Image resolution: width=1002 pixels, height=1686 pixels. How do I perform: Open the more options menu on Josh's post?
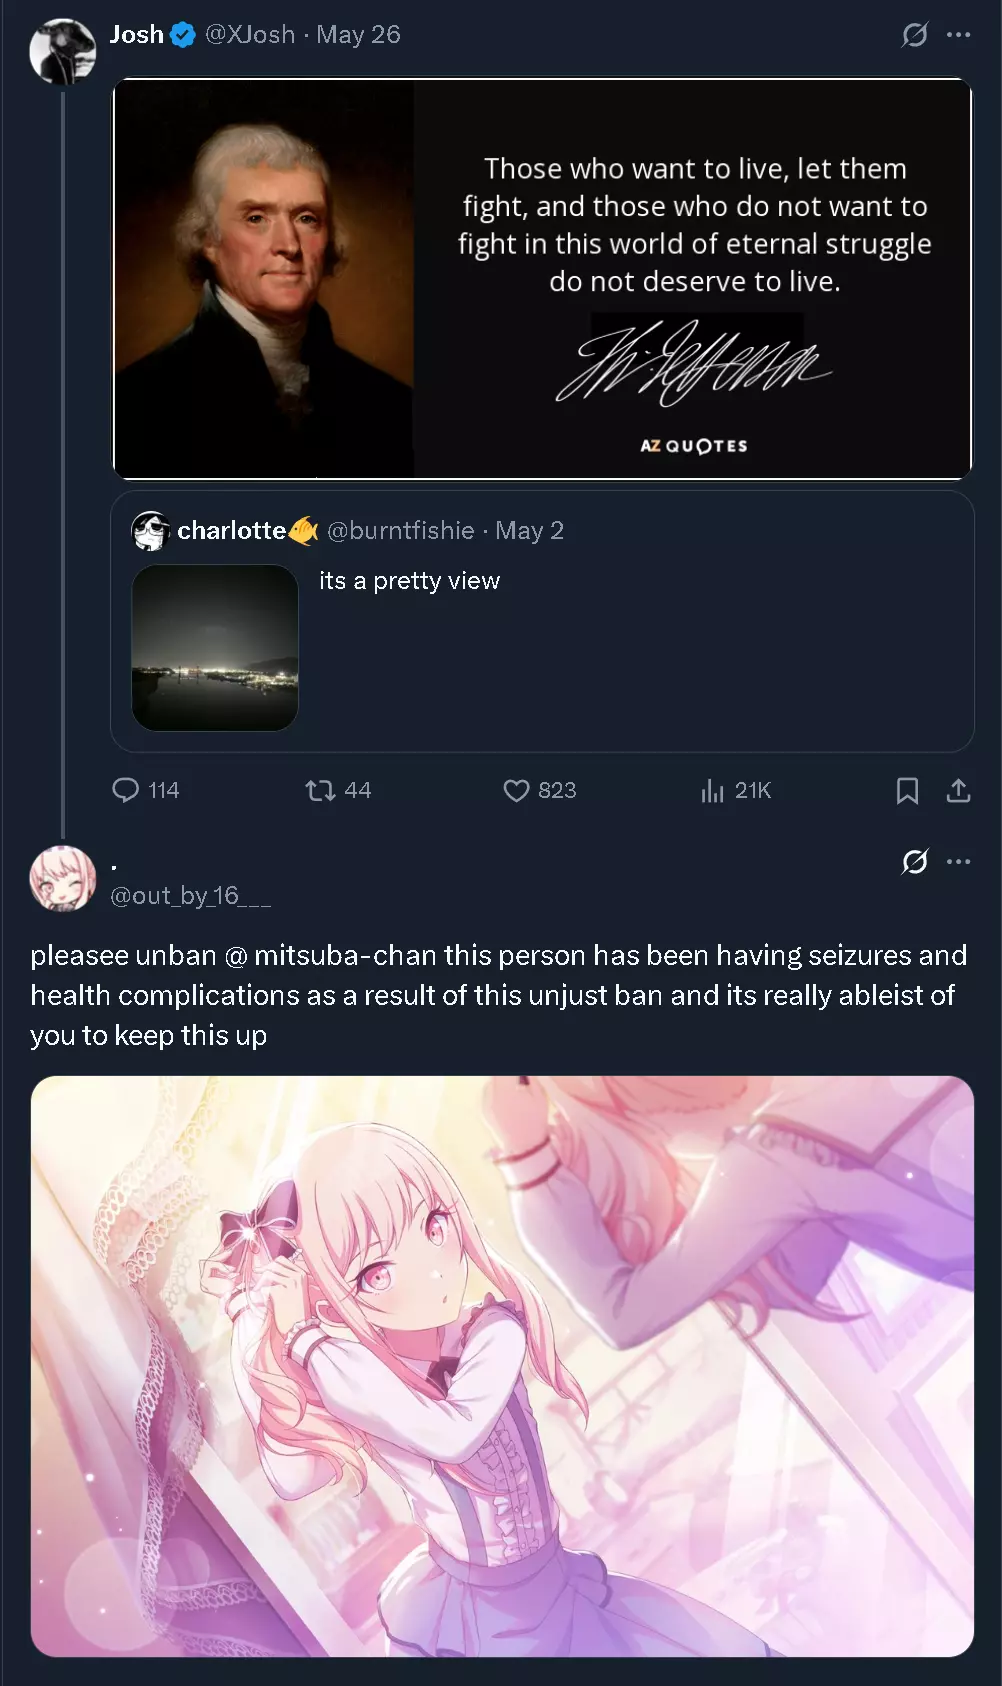959,35
